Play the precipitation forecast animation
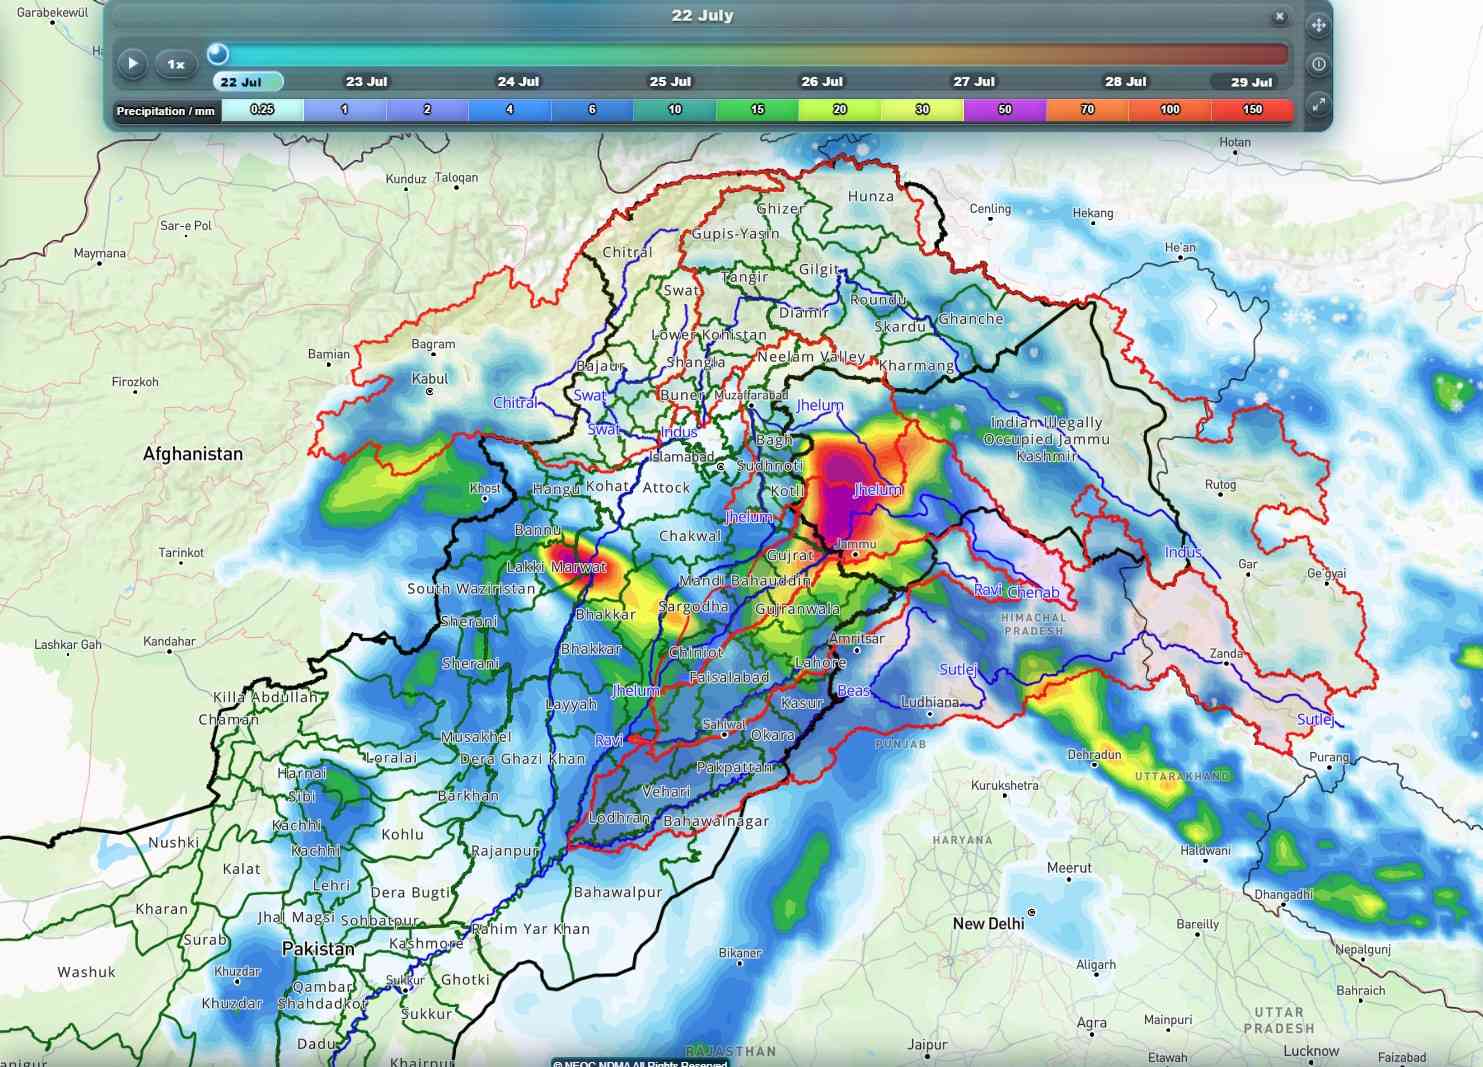The image size is (1483, 1067). coord(132,64)
